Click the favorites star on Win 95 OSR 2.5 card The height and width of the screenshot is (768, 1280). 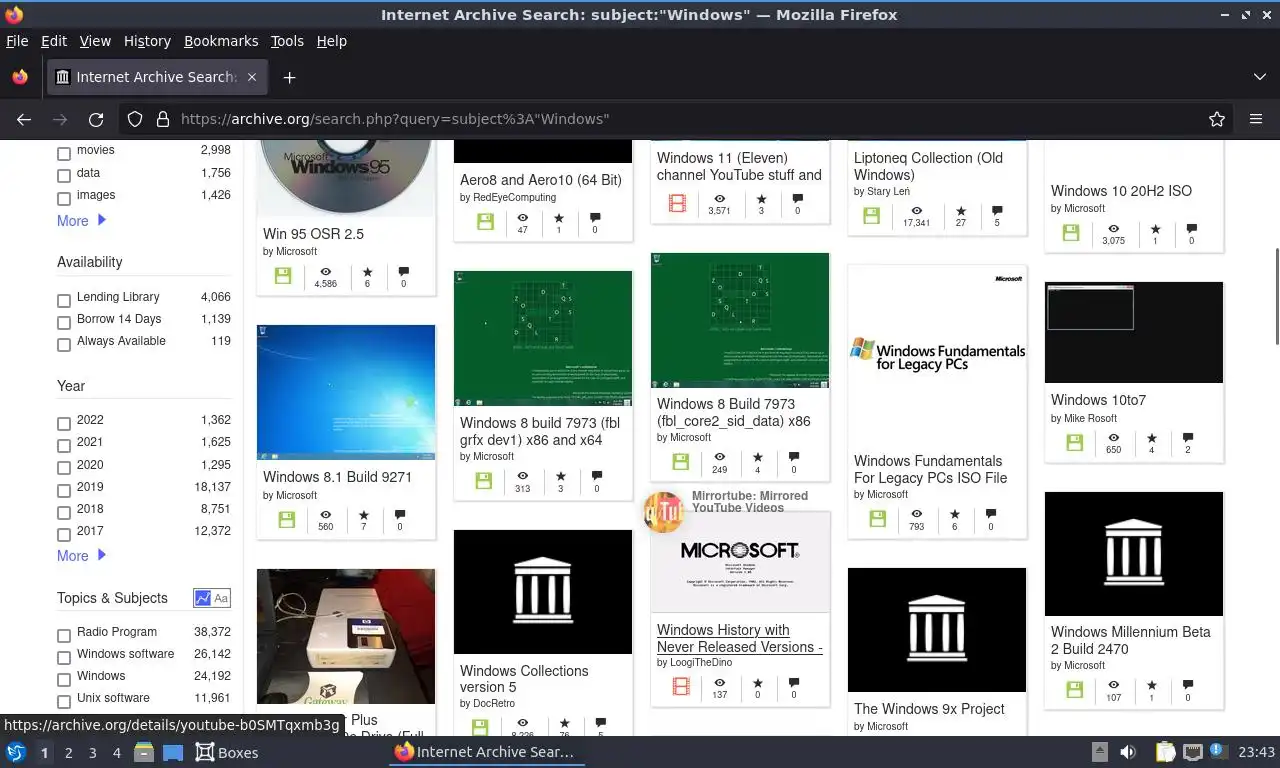(367, 271)
